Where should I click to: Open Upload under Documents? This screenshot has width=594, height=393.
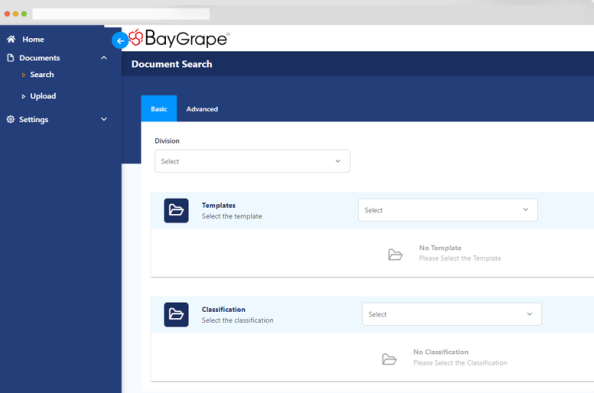click(x=43, y=96)
